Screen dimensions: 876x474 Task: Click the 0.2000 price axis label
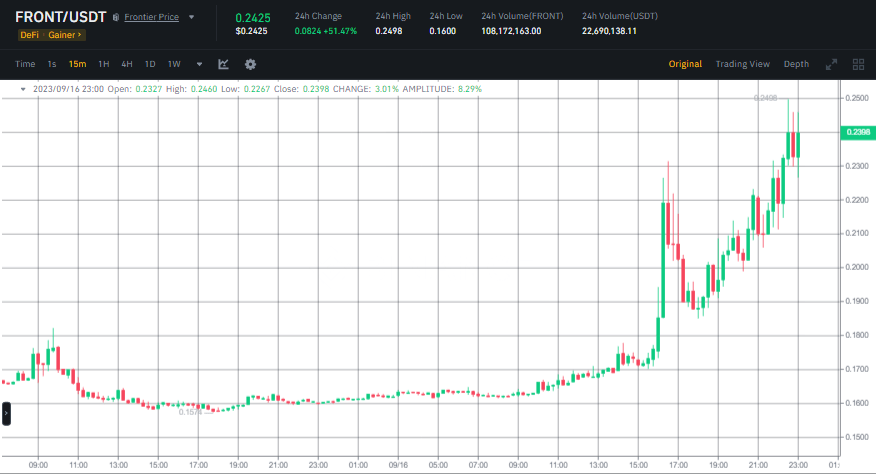[857, 267]
